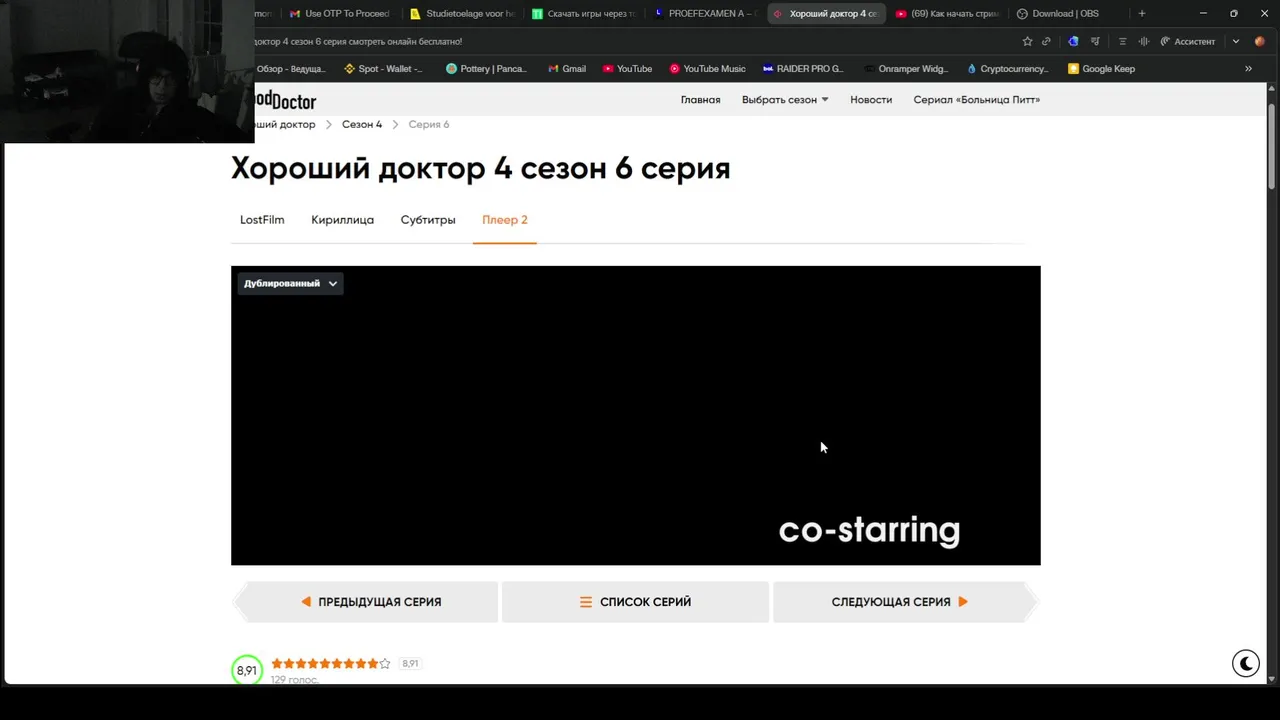Expand the toolbar downward chevron
The image size is (1280, 720).
tap(1236, 41)
